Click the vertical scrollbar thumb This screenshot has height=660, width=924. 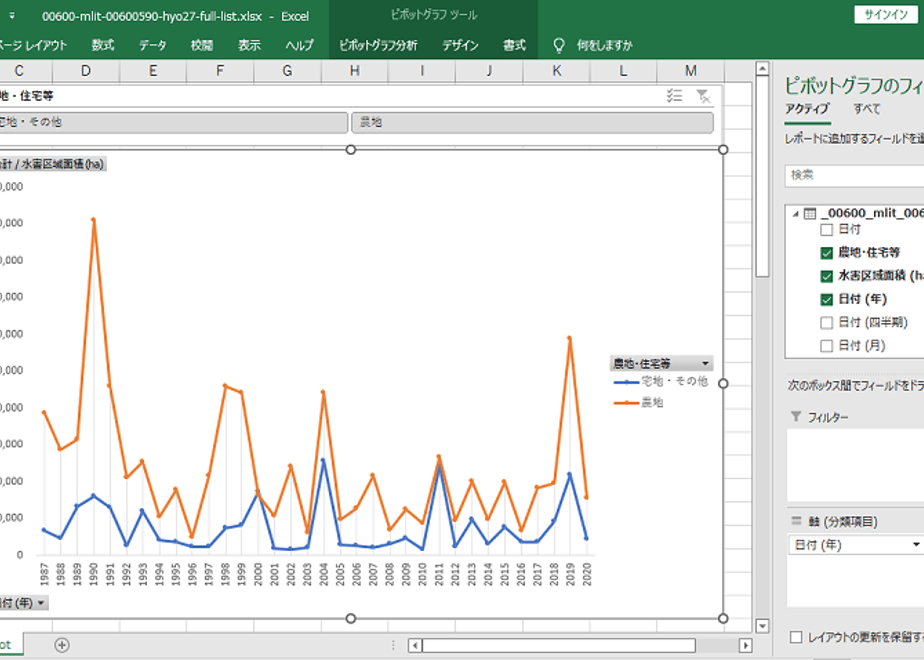(x=762, y=176)
